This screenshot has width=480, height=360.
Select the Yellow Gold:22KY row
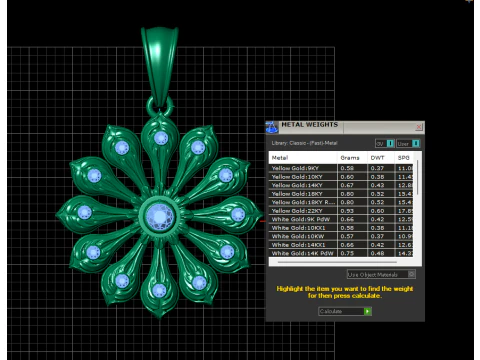pyautogui.click(x=341, y=211)
